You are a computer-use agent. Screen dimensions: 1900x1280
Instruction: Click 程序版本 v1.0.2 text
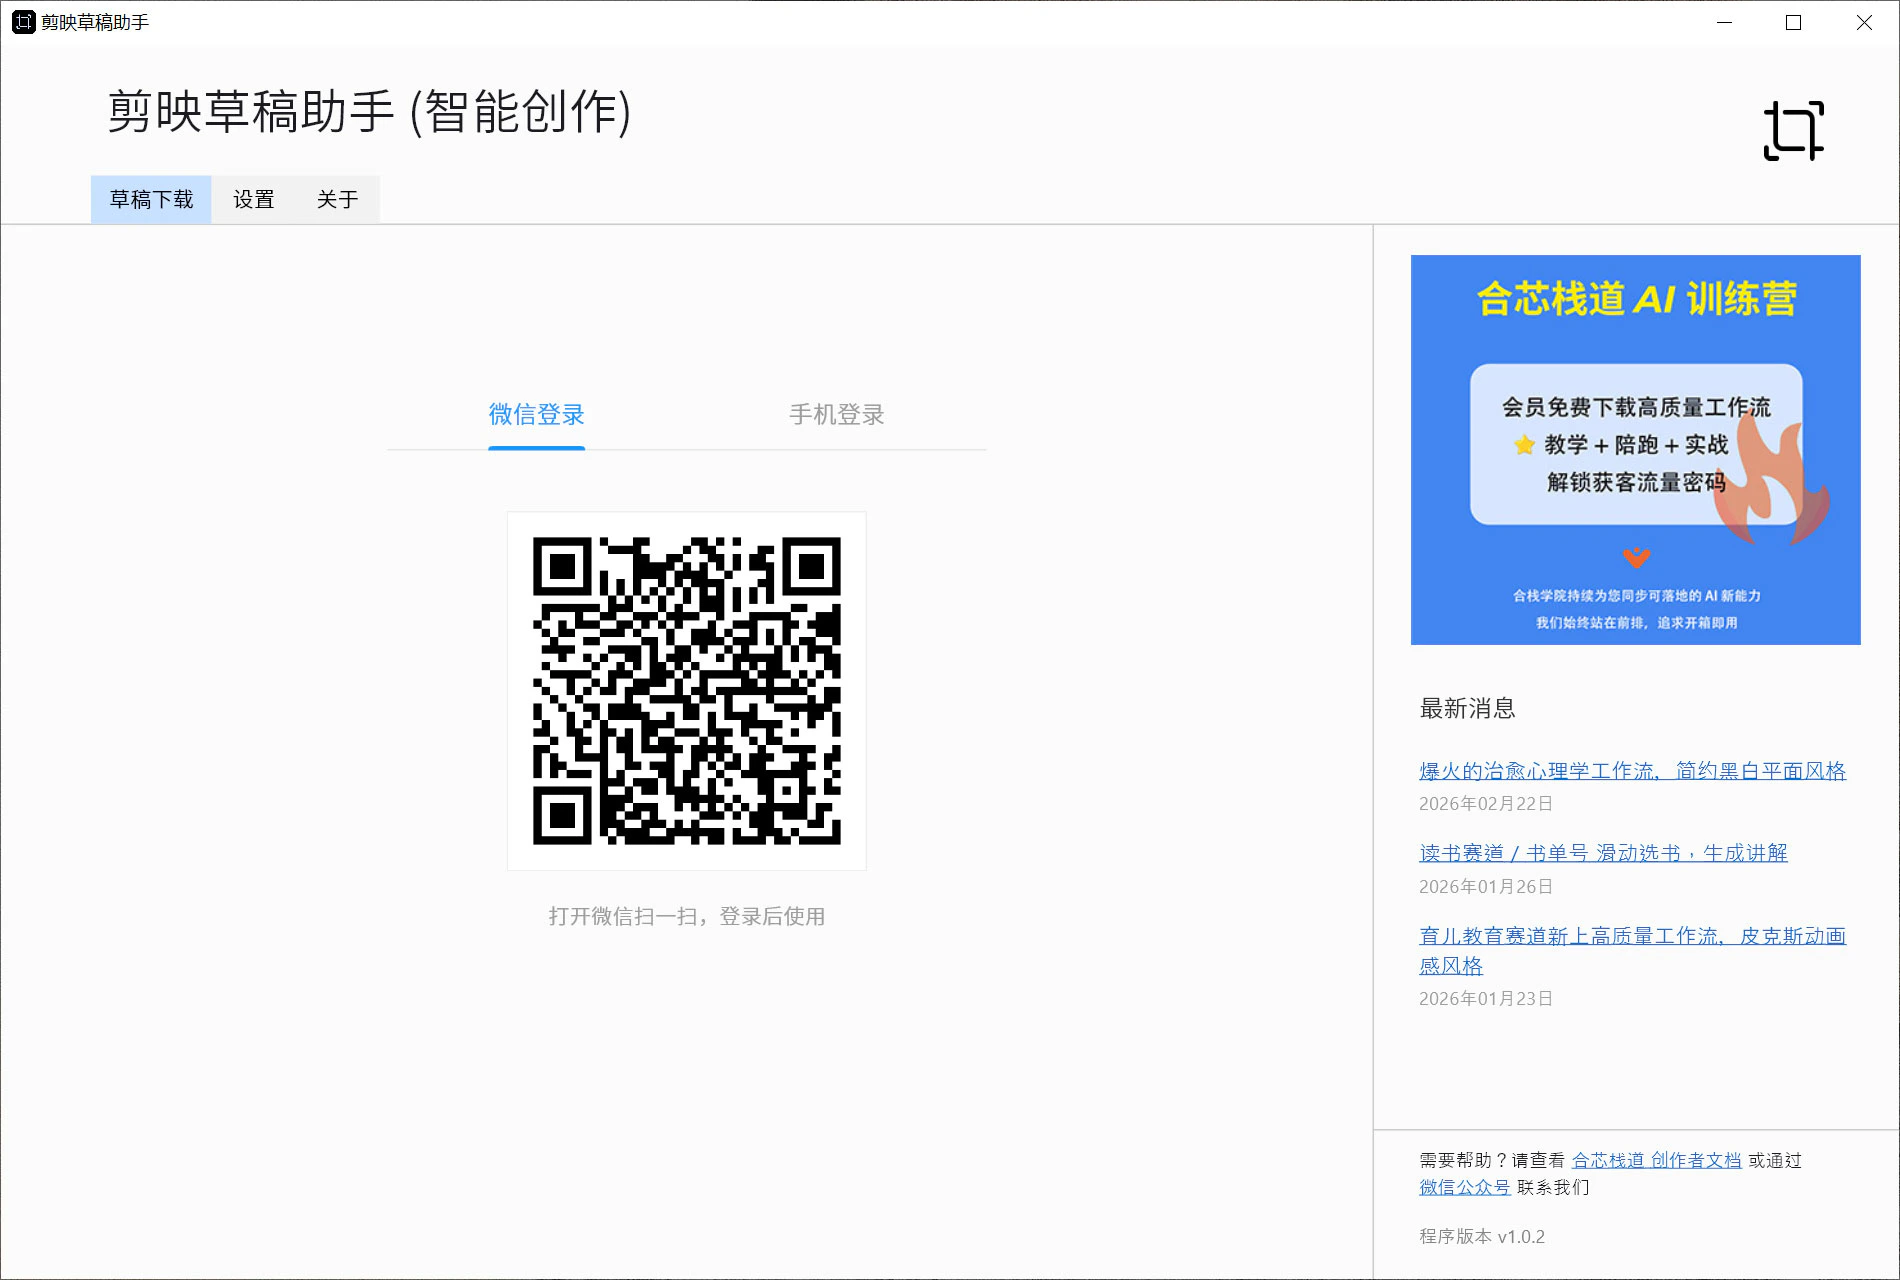(1482, 1237)
